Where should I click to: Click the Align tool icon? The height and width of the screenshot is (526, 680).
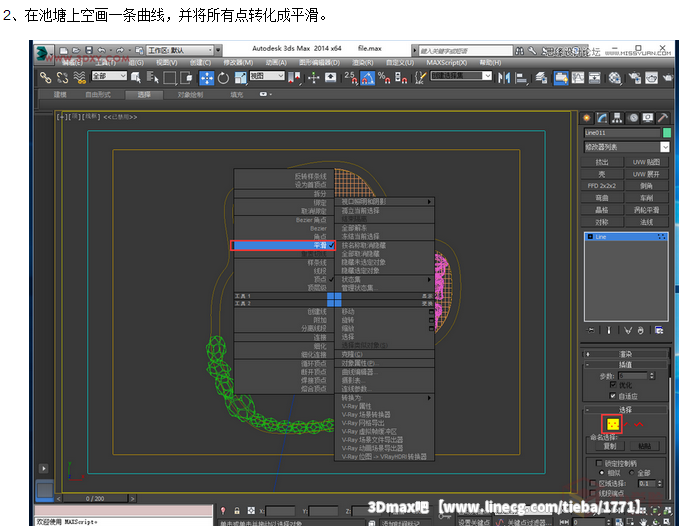point(521,78)
